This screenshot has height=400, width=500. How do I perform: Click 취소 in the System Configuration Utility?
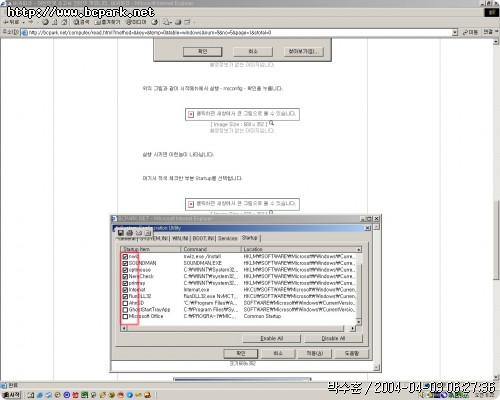(x=278, y=353)
